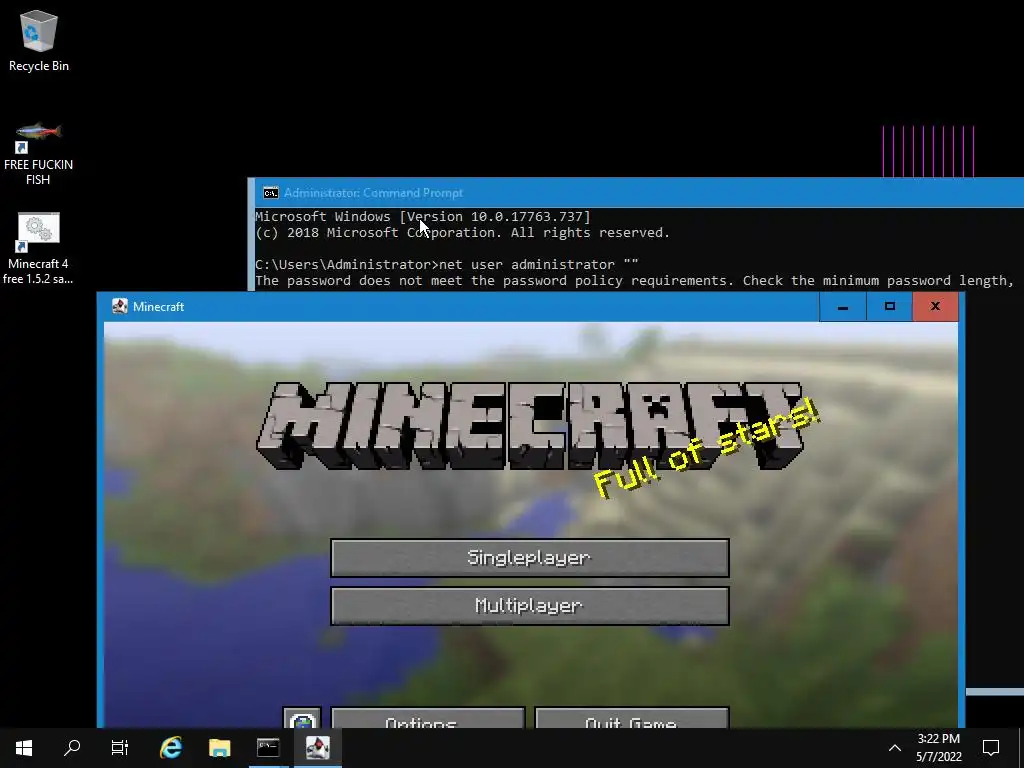Maximize the Minecraft window
1024x768 pixels.
coord(889,306)
